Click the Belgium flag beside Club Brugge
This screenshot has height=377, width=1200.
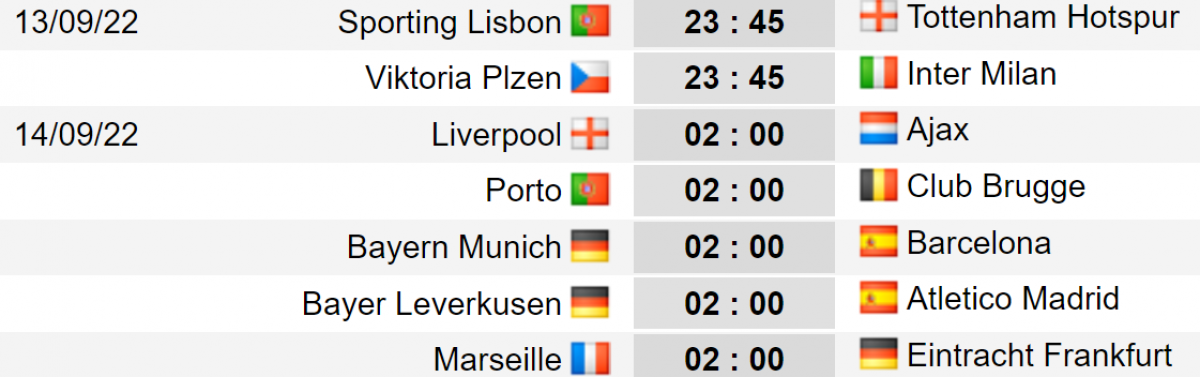(878, 185)
